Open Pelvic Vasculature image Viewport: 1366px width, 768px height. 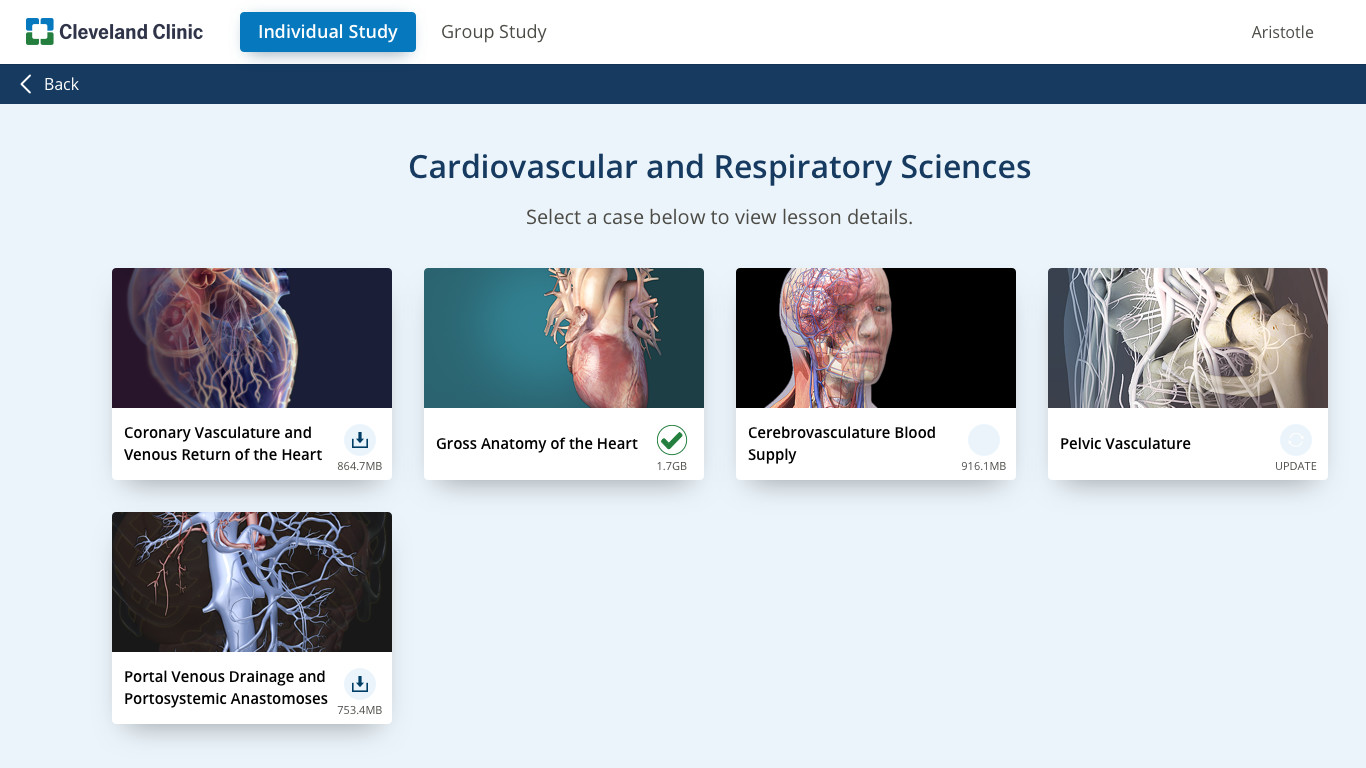coord(1188,338)
